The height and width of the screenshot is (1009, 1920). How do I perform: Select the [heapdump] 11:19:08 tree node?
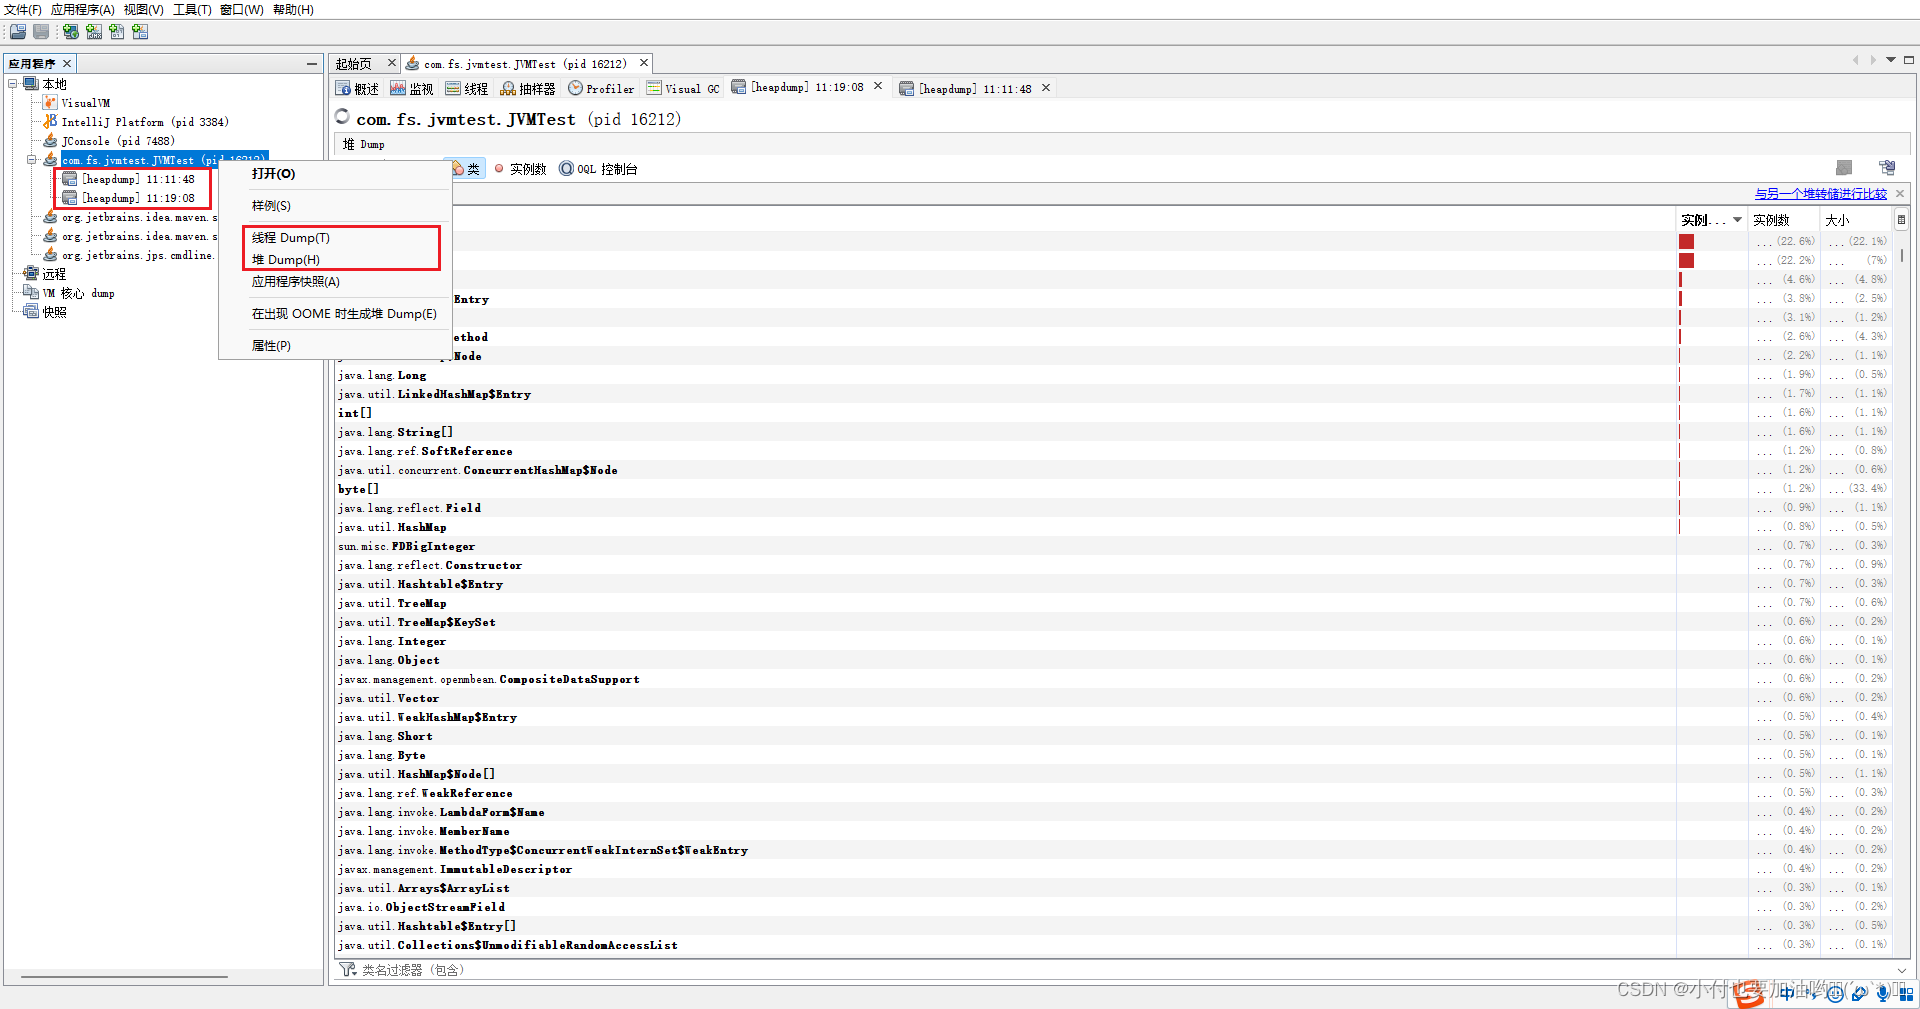pos(129,198)
